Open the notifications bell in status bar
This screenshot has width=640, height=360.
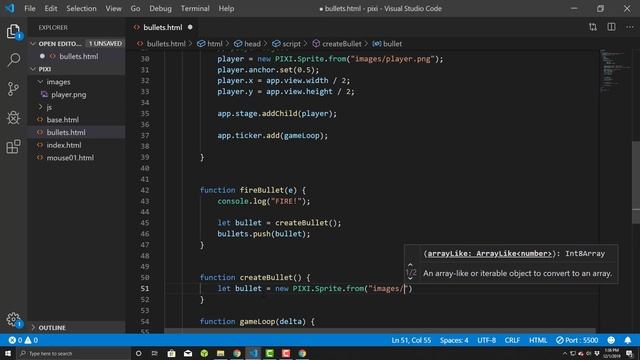(x=628, y=340)
